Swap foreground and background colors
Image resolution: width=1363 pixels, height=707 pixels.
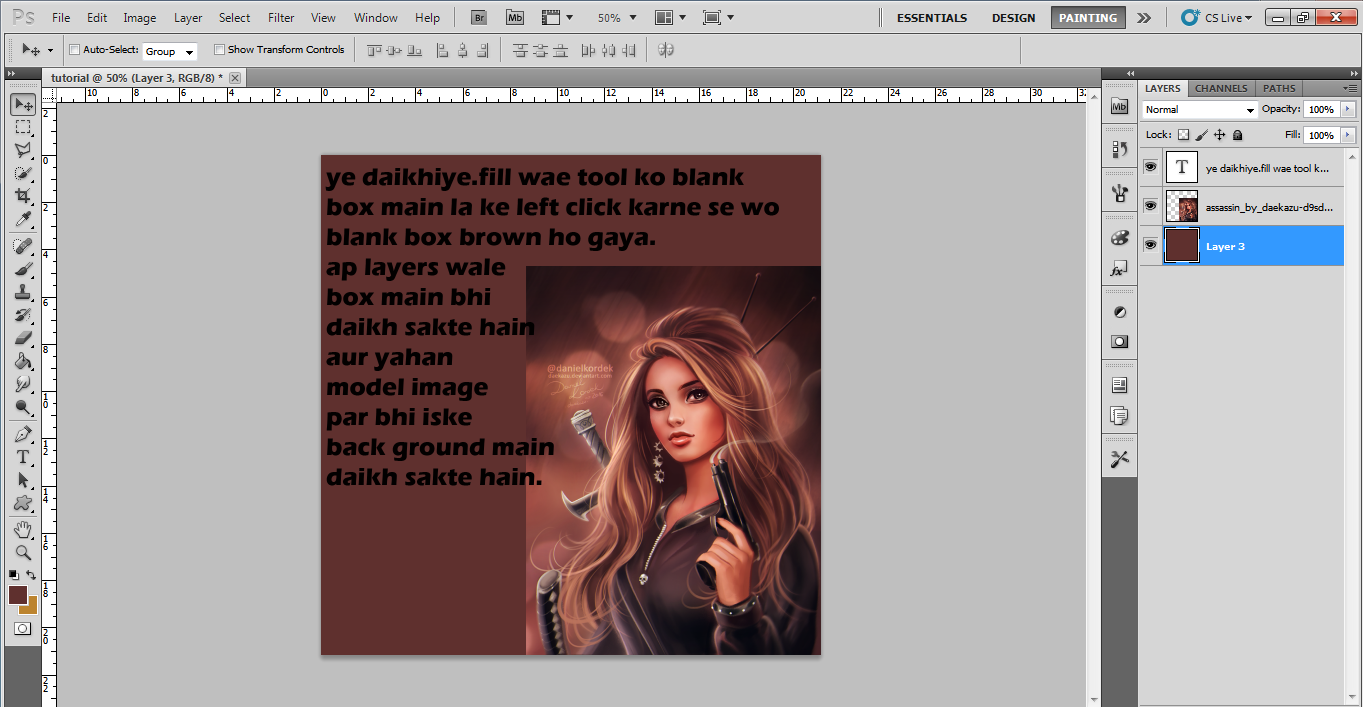[31, 574]
